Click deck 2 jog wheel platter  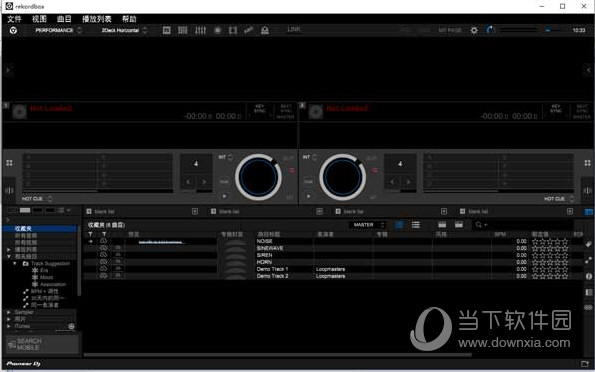coord(343,177)
